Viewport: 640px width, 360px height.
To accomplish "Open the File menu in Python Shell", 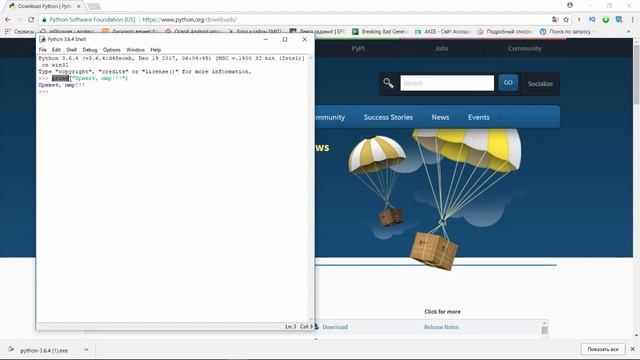I will pyautogui.click(x=42, y=50).
